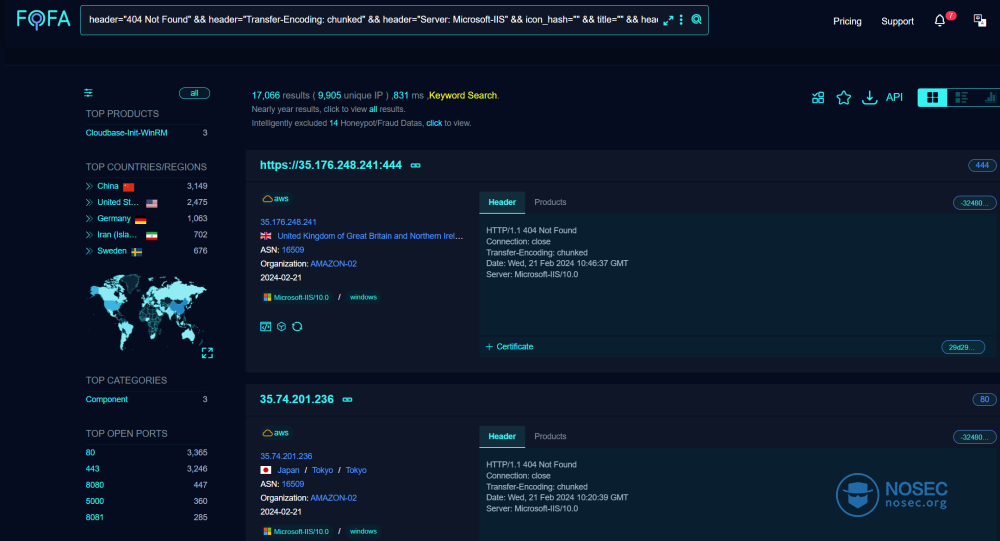
Task: Open Header tab of first result
Action: [502, 202]
